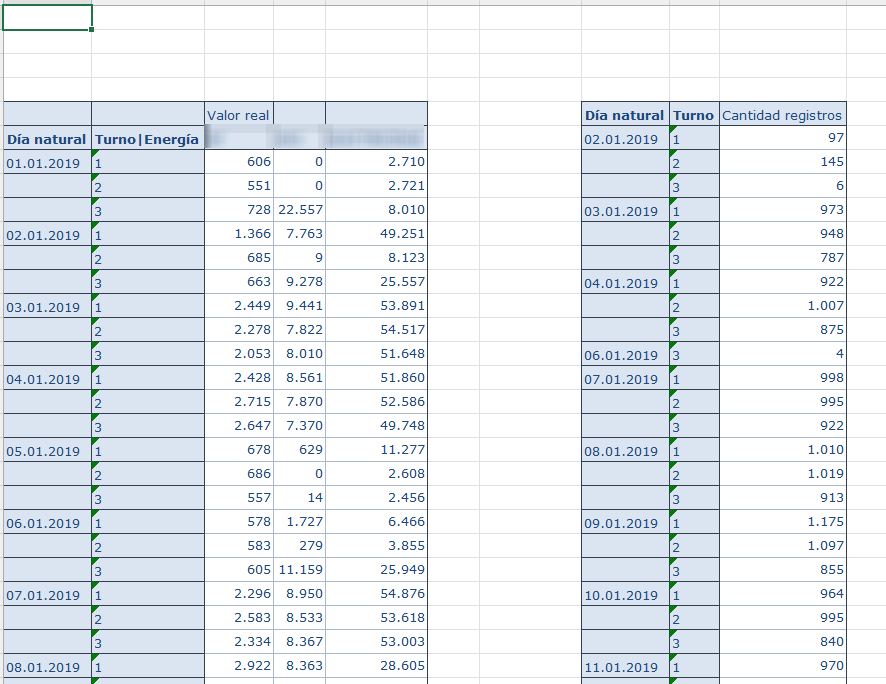This screenshot has height=684, width=886.
Task: Select cell with value 2.456
Action: point(376,498)
